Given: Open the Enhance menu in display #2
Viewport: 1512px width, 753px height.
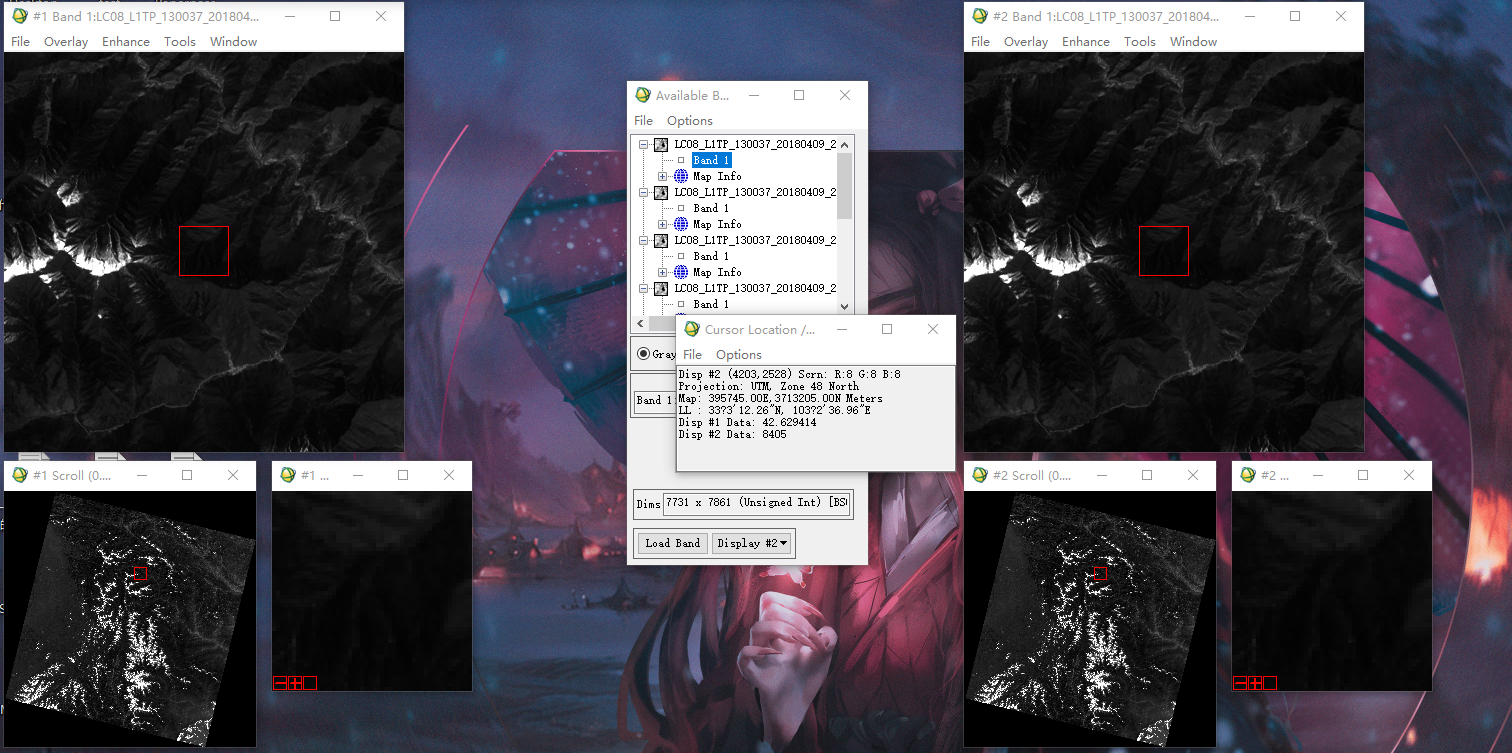Looking at the screenshot, I should click(x=1086, y=41).
